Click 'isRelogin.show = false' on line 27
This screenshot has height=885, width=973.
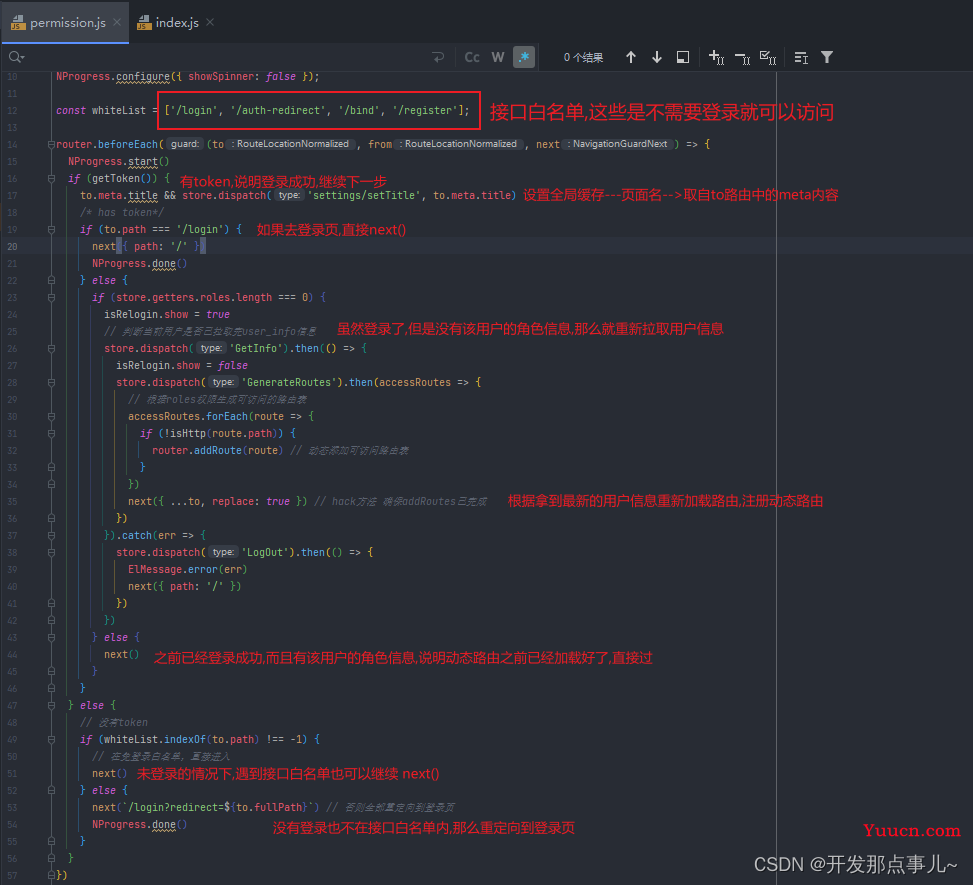pos(181,366)
